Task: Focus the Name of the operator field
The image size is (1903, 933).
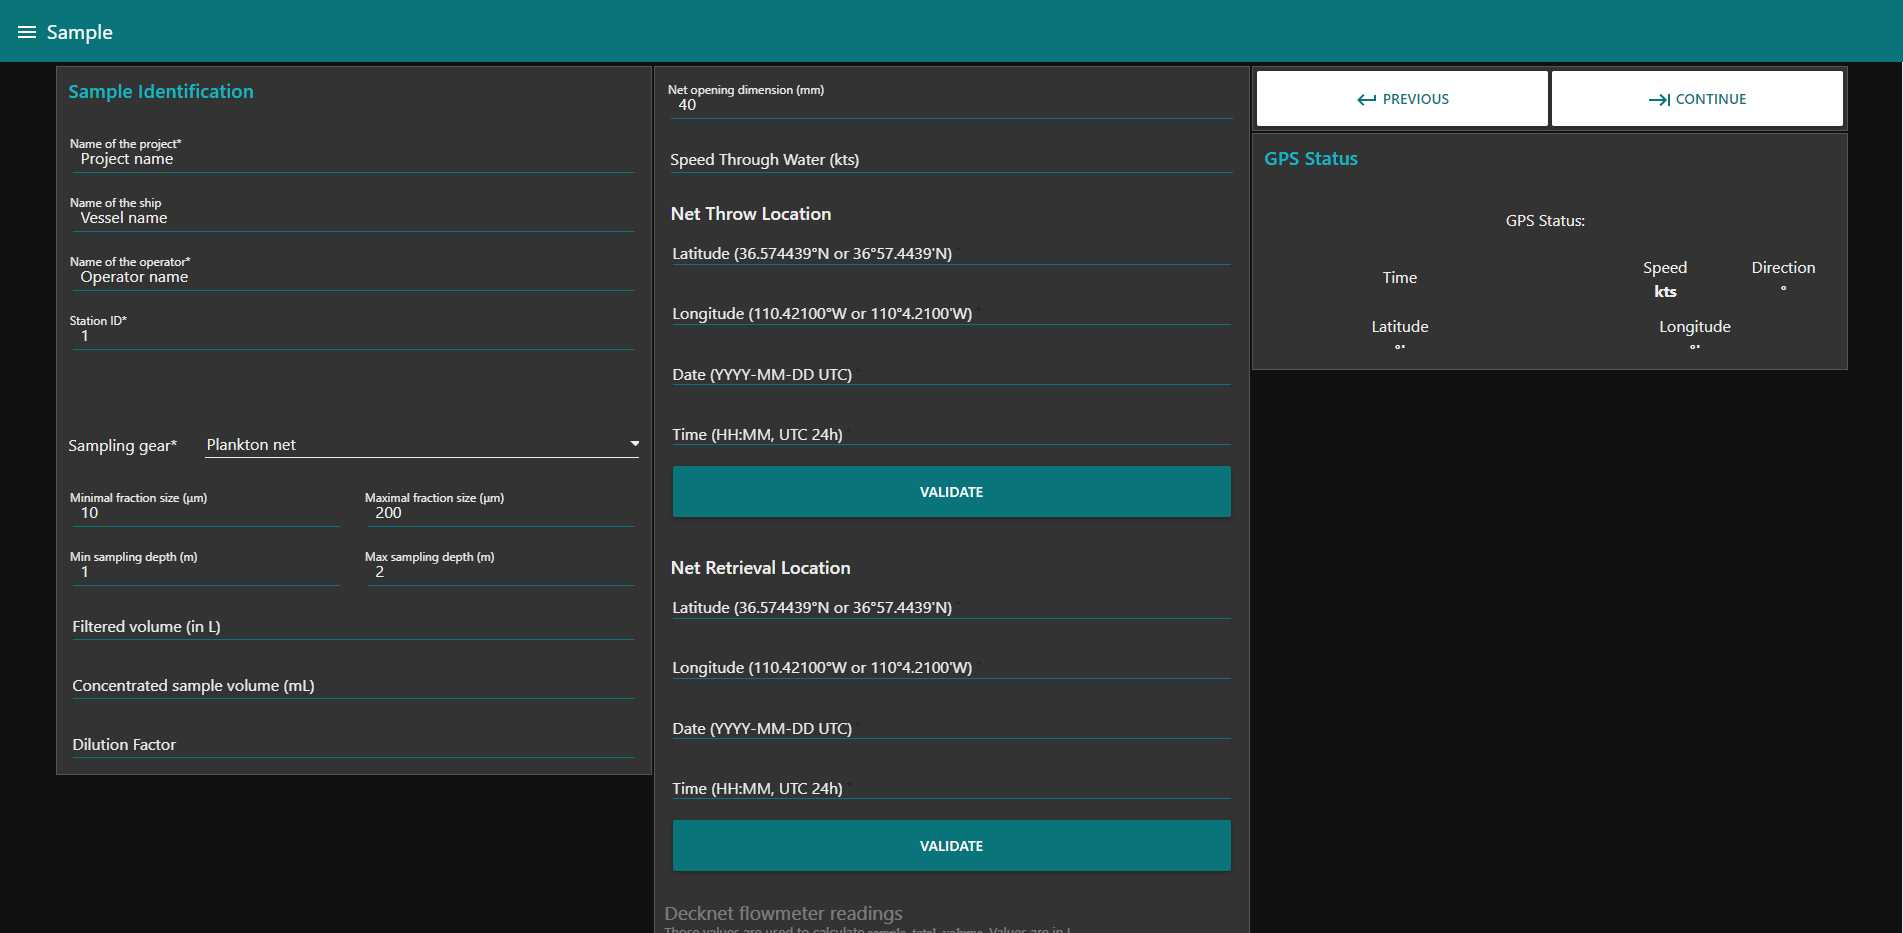Action: (x=352, y=278)
